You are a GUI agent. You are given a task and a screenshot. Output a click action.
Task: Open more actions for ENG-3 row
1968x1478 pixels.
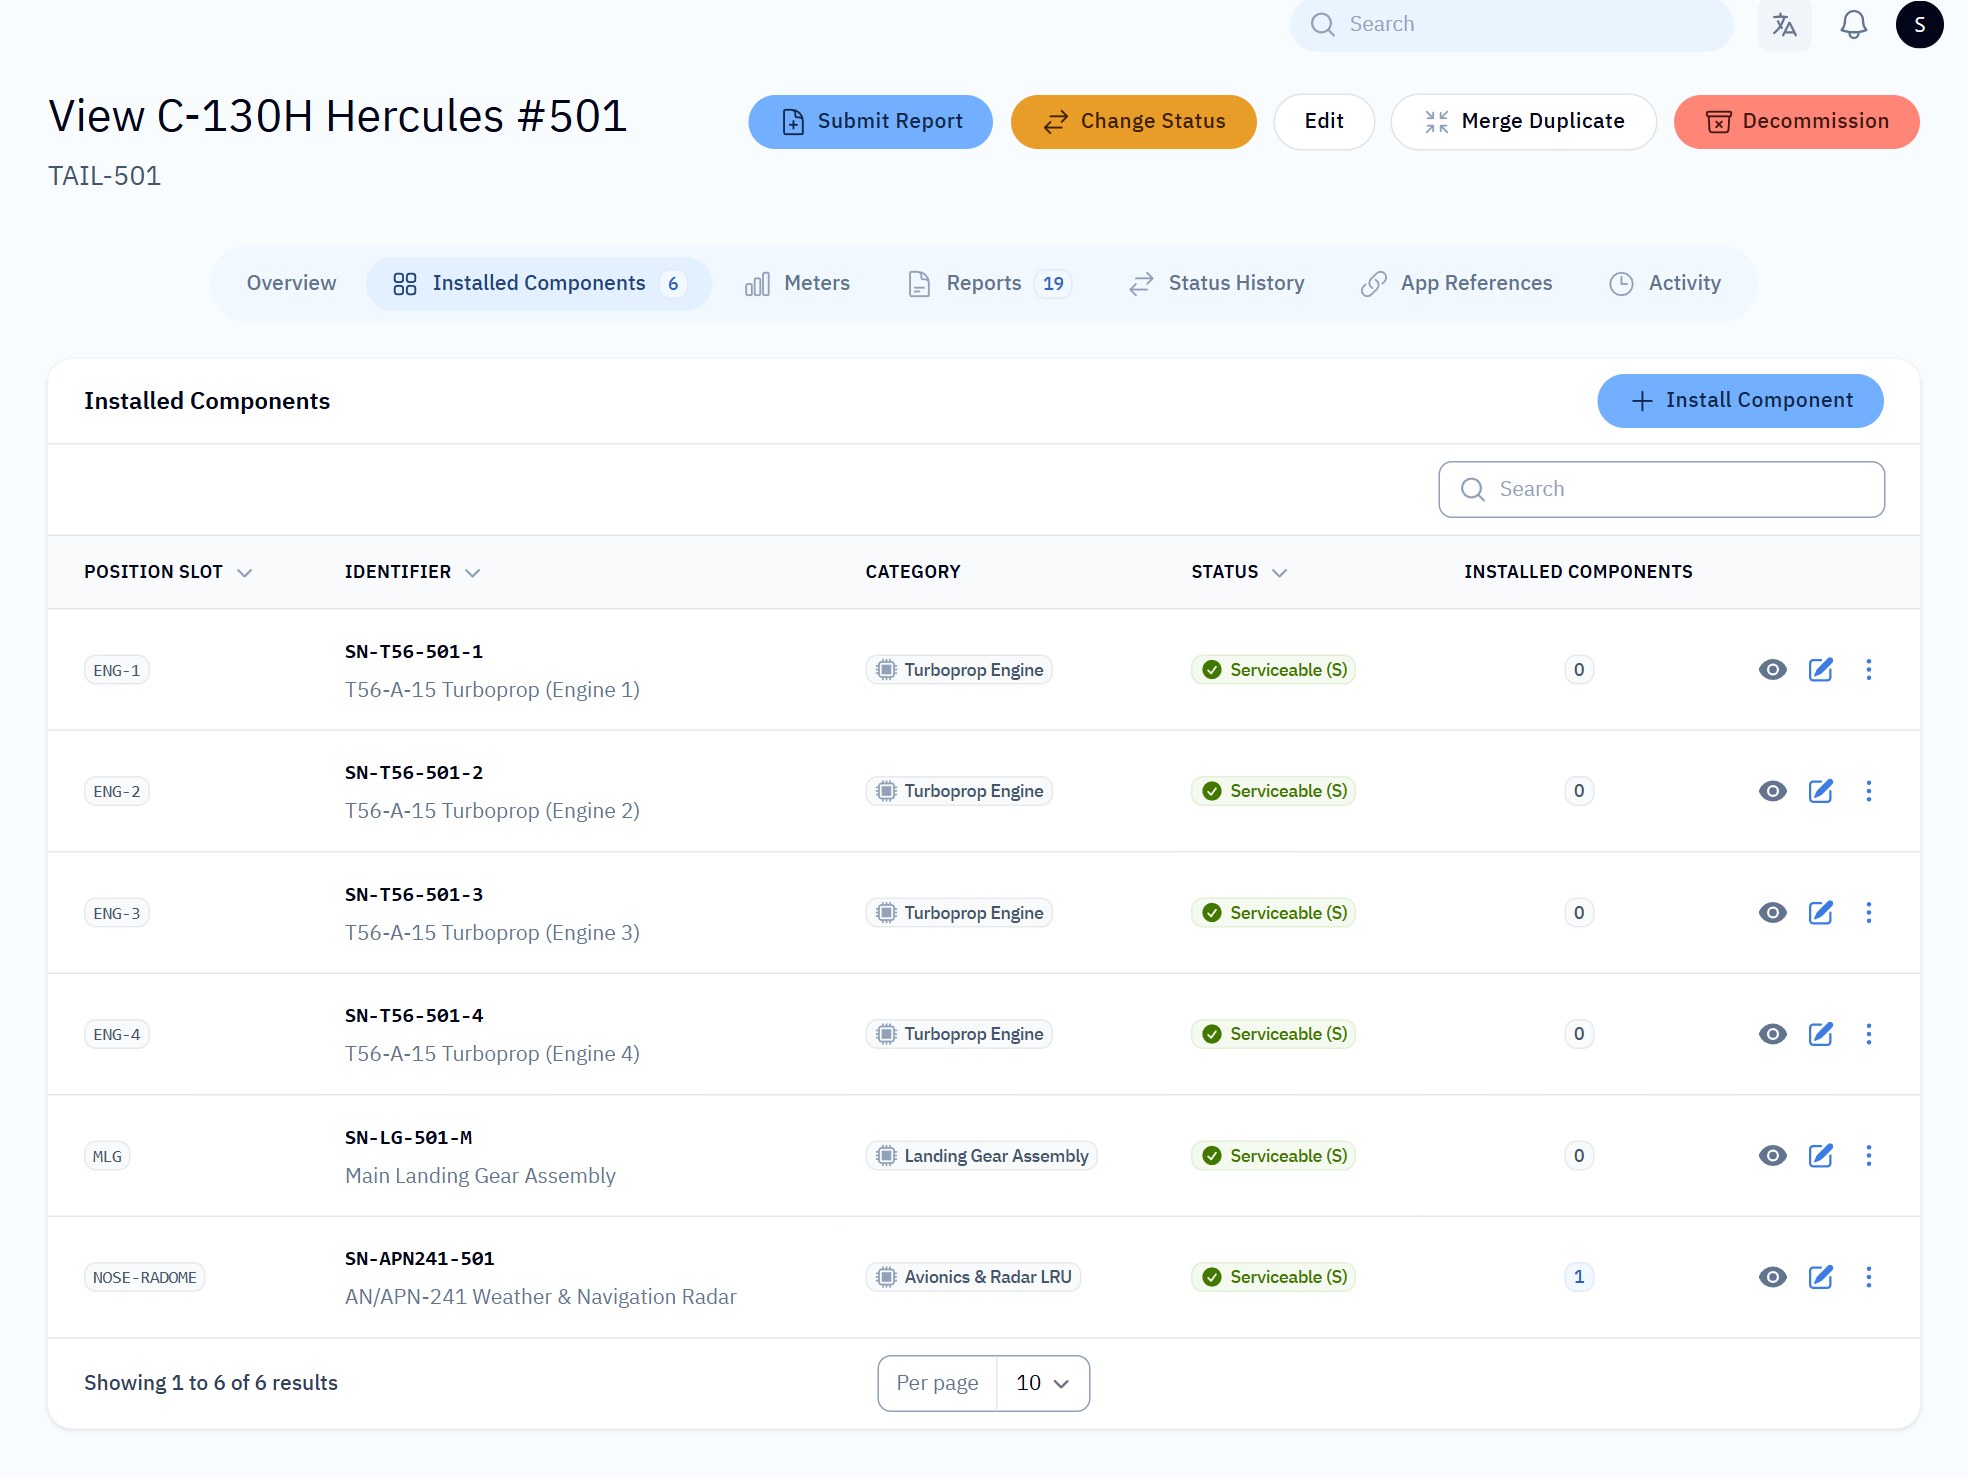click(x=1868, y=913)
